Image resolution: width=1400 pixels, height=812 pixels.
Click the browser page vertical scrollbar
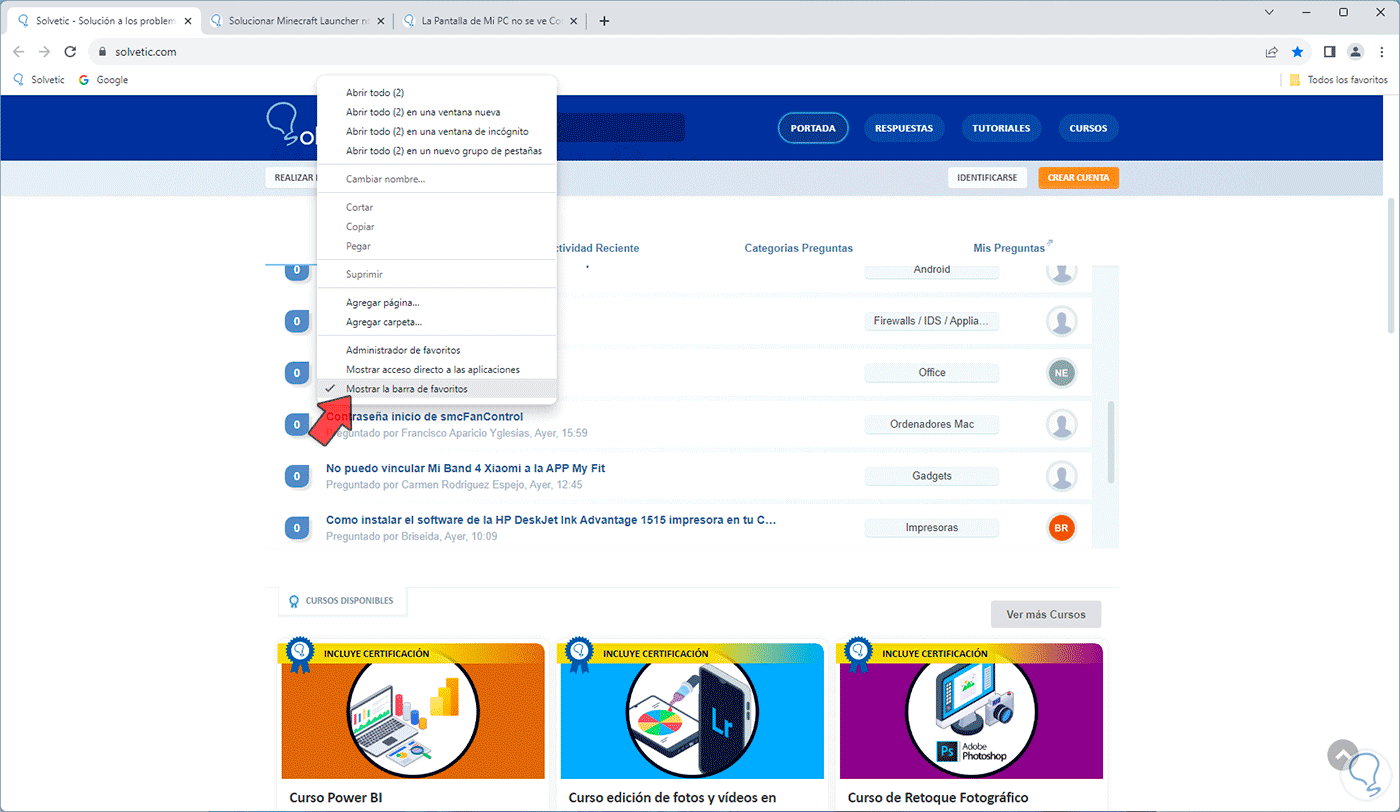point(1391,266)
